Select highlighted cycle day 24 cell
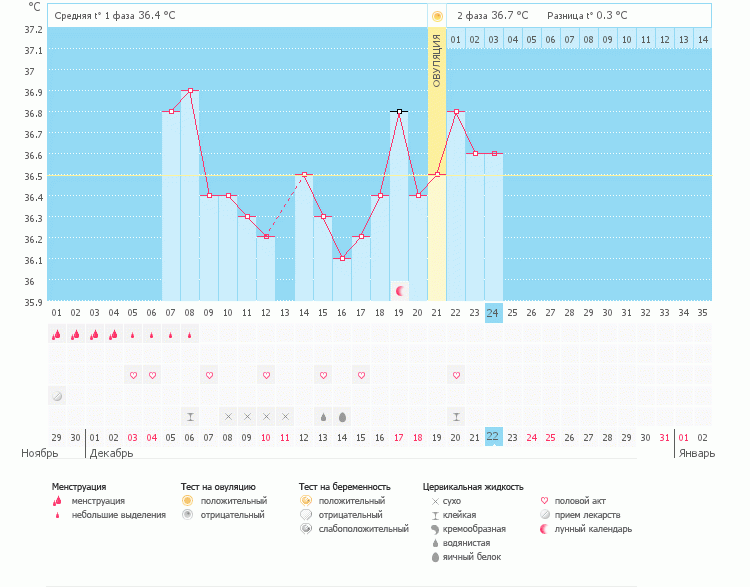750x587 pixels. click(x=494, y=312)
